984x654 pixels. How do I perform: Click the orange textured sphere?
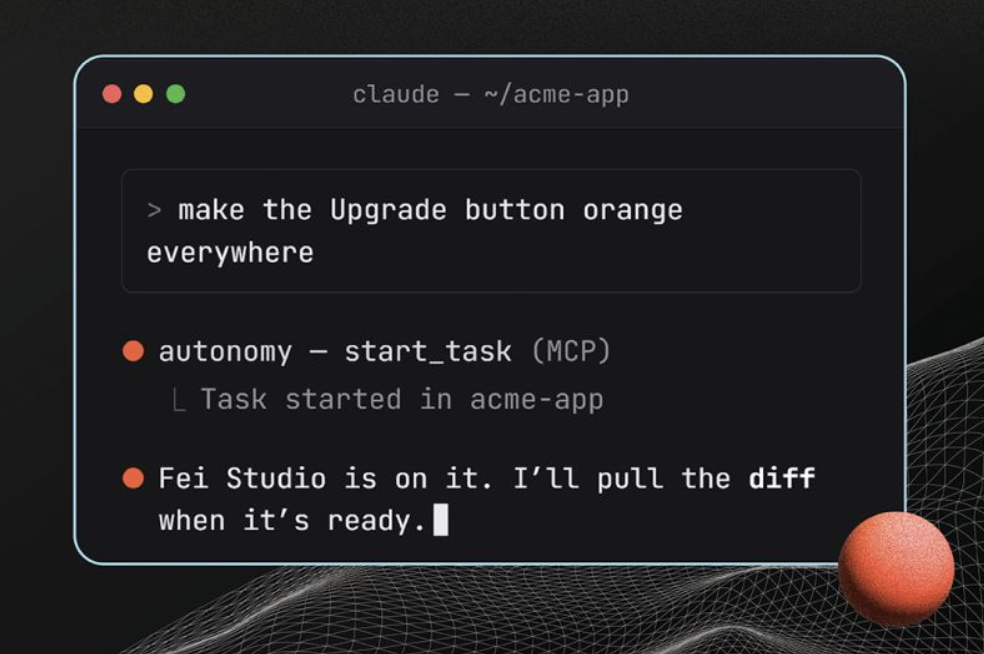(x=896, y=569)
